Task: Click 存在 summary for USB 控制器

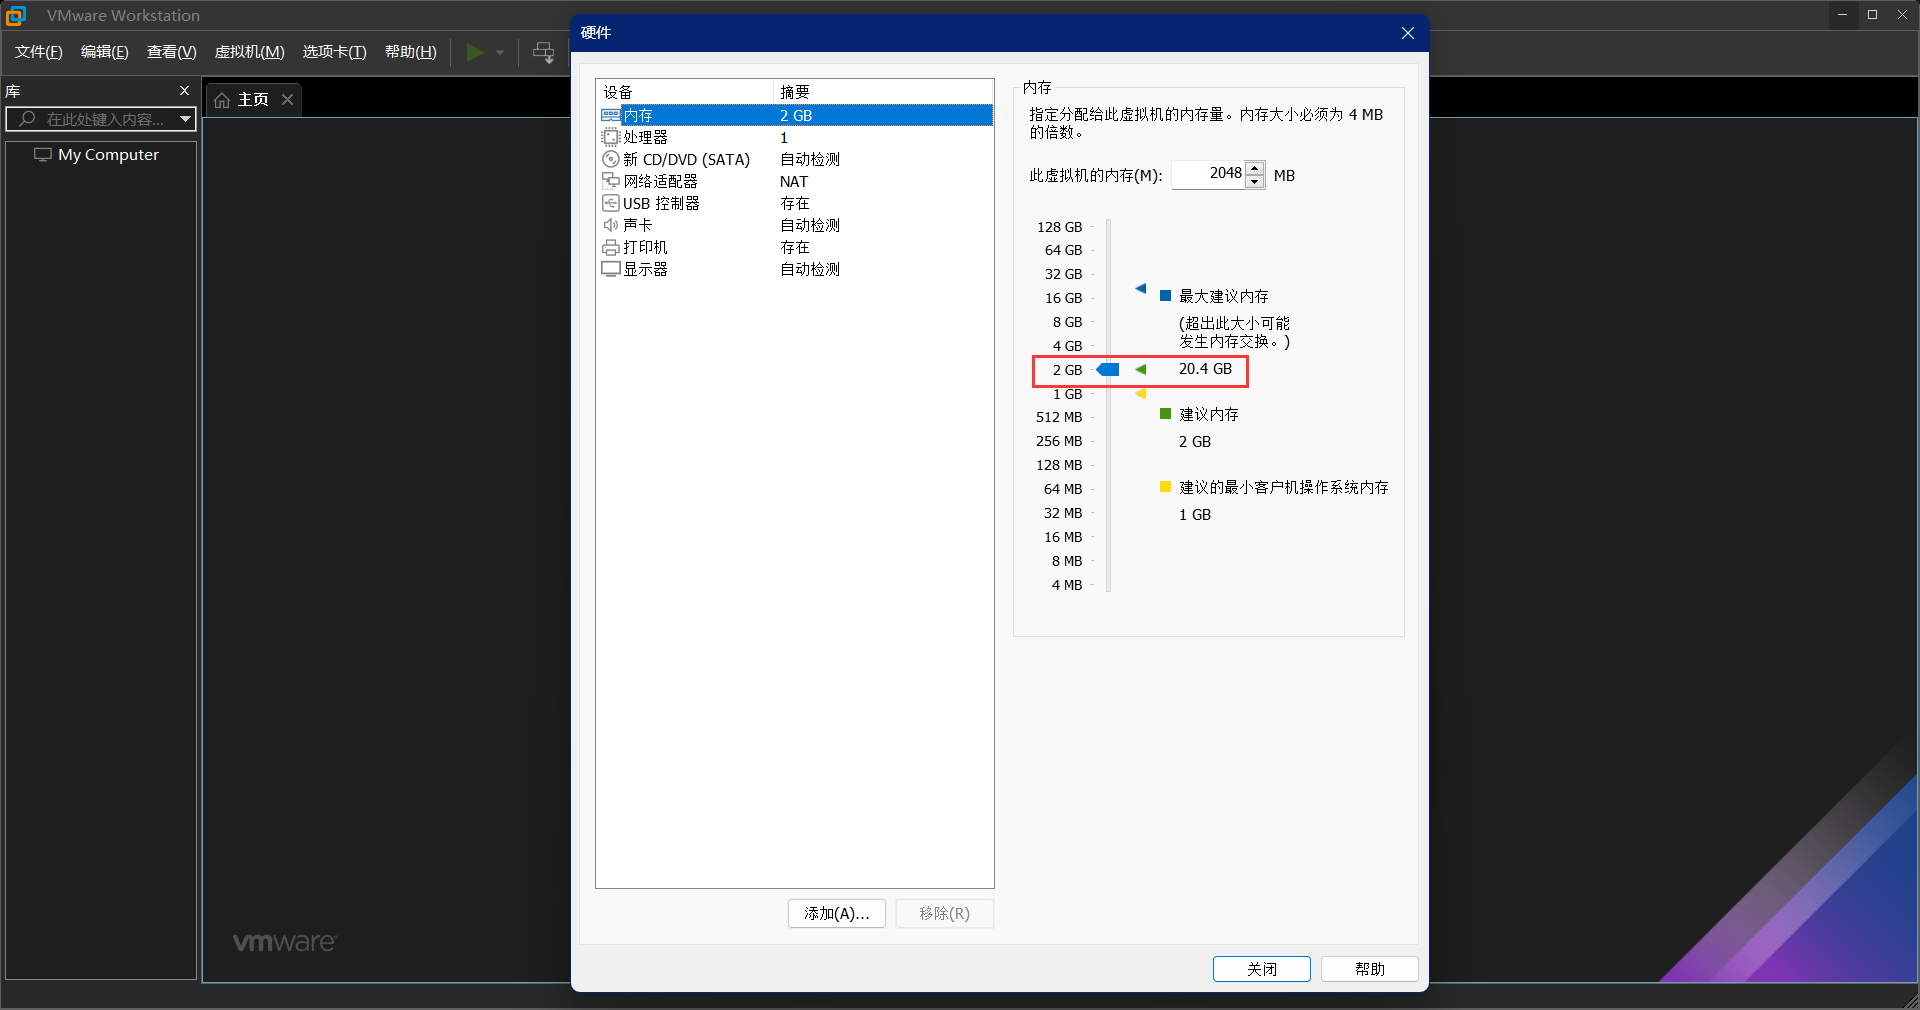Action: 795,204
